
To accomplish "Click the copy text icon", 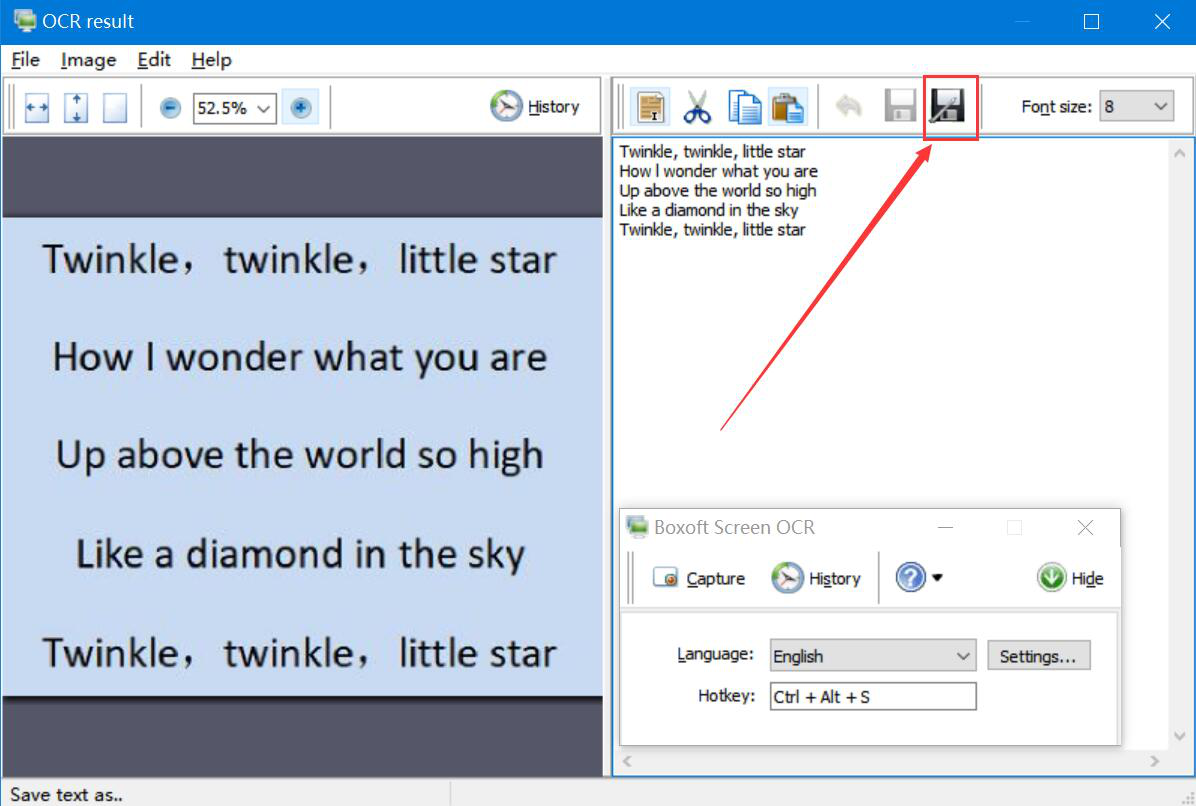I will pyautogui.click(x=744, y=107).
